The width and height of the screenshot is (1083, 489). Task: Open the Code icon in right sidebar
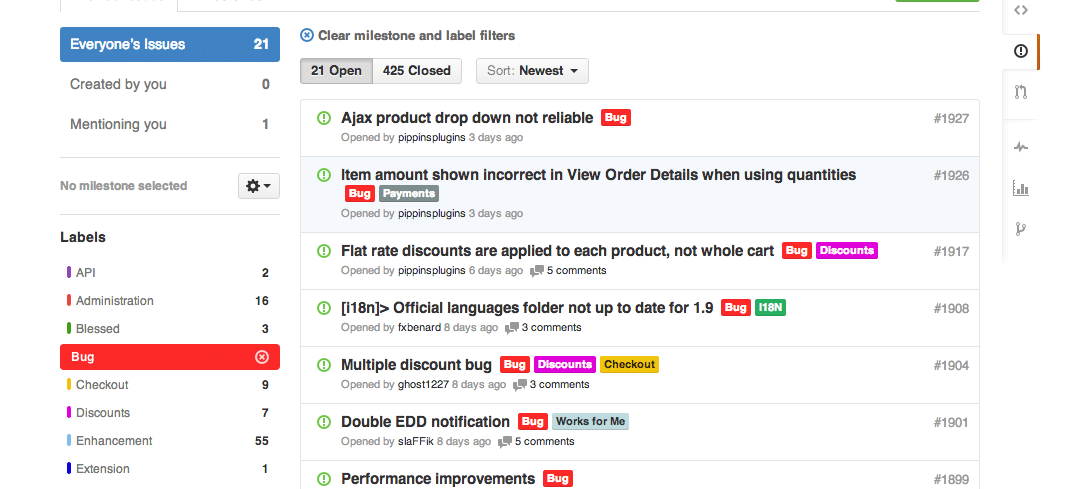click(1021, 10)
